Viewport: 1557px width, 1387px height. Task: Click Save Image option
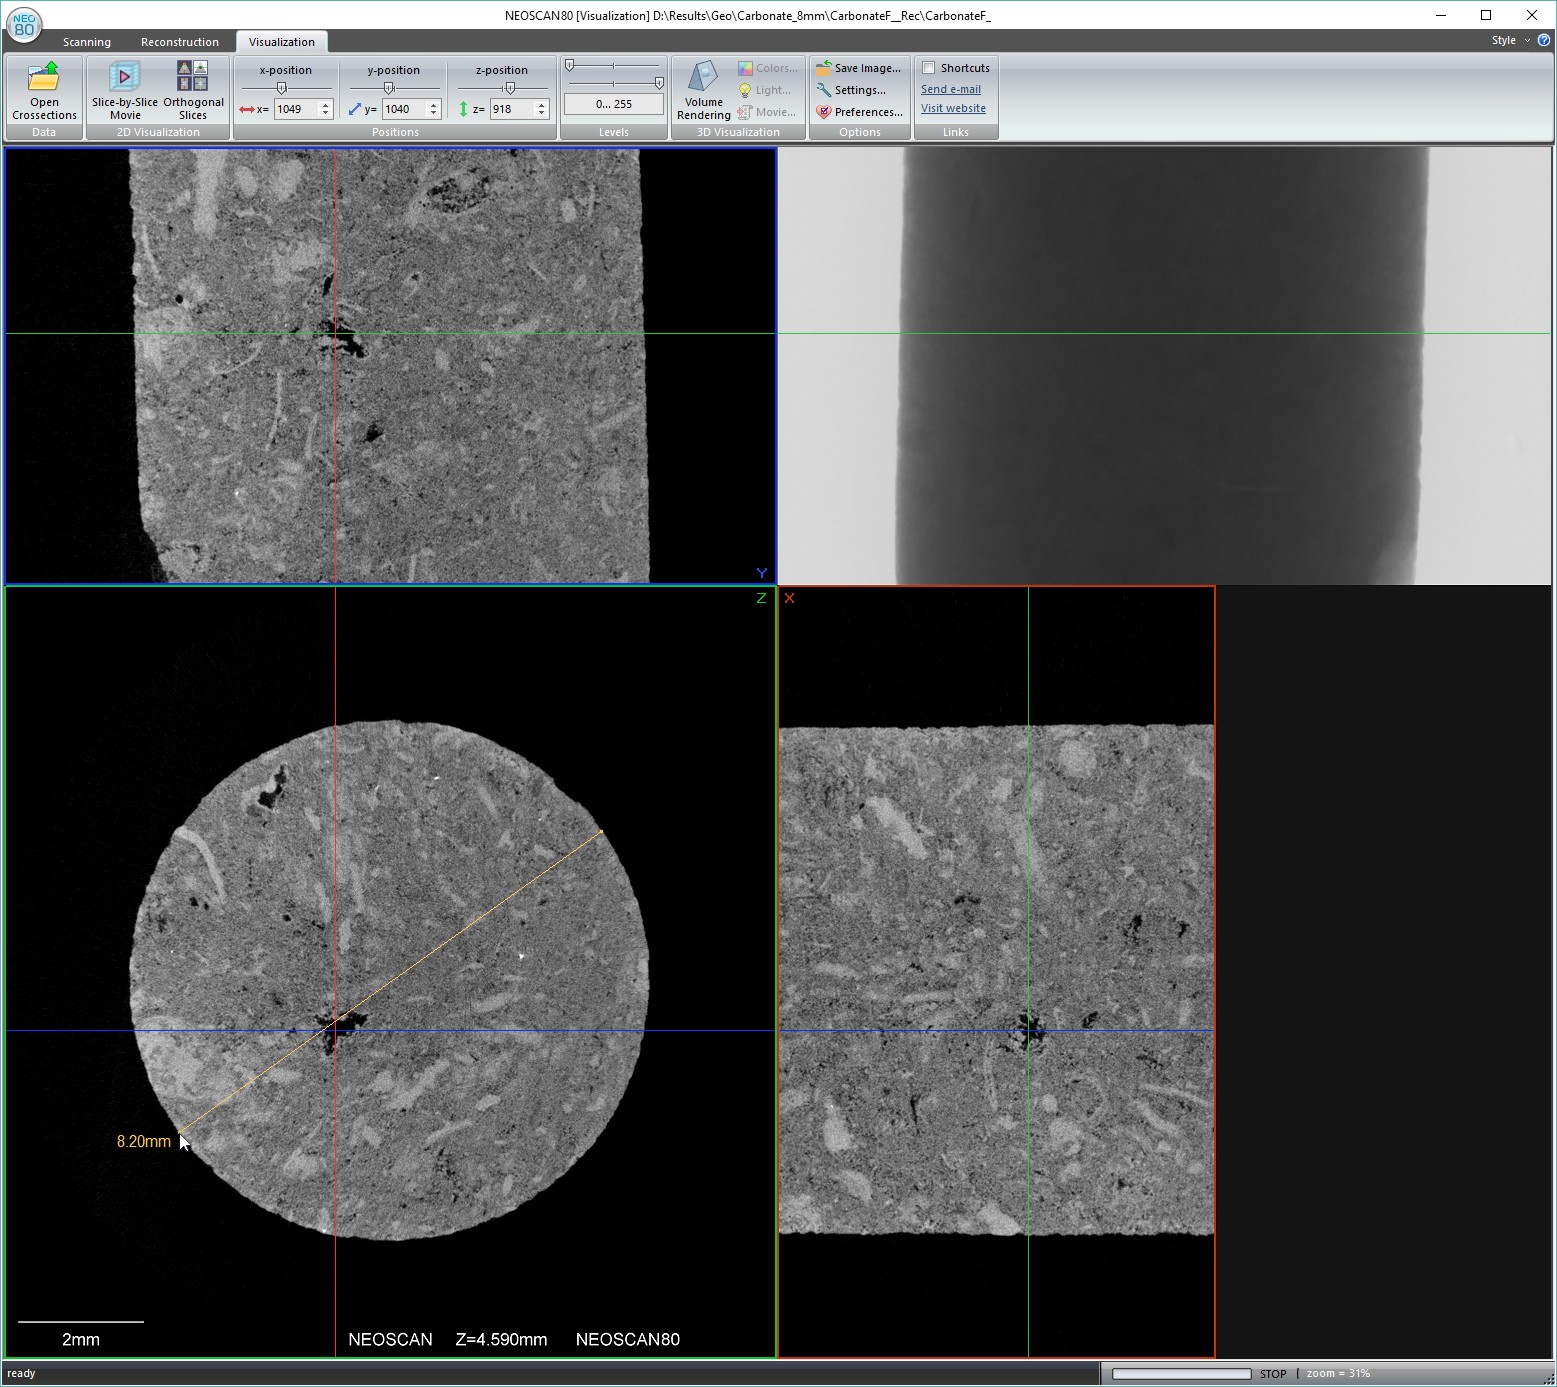click(x=859, y=68)
